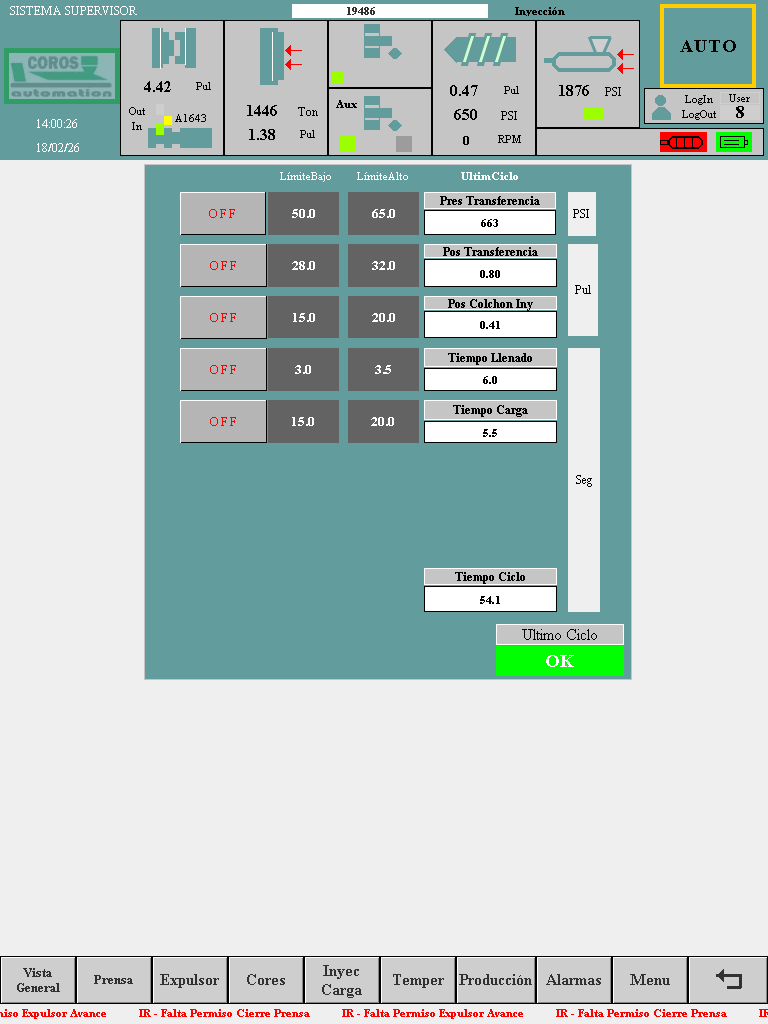Edit Pres Transferencia low limit 50.0
Viewport: 768px width, 1024px height.
[x=303, y=214]
